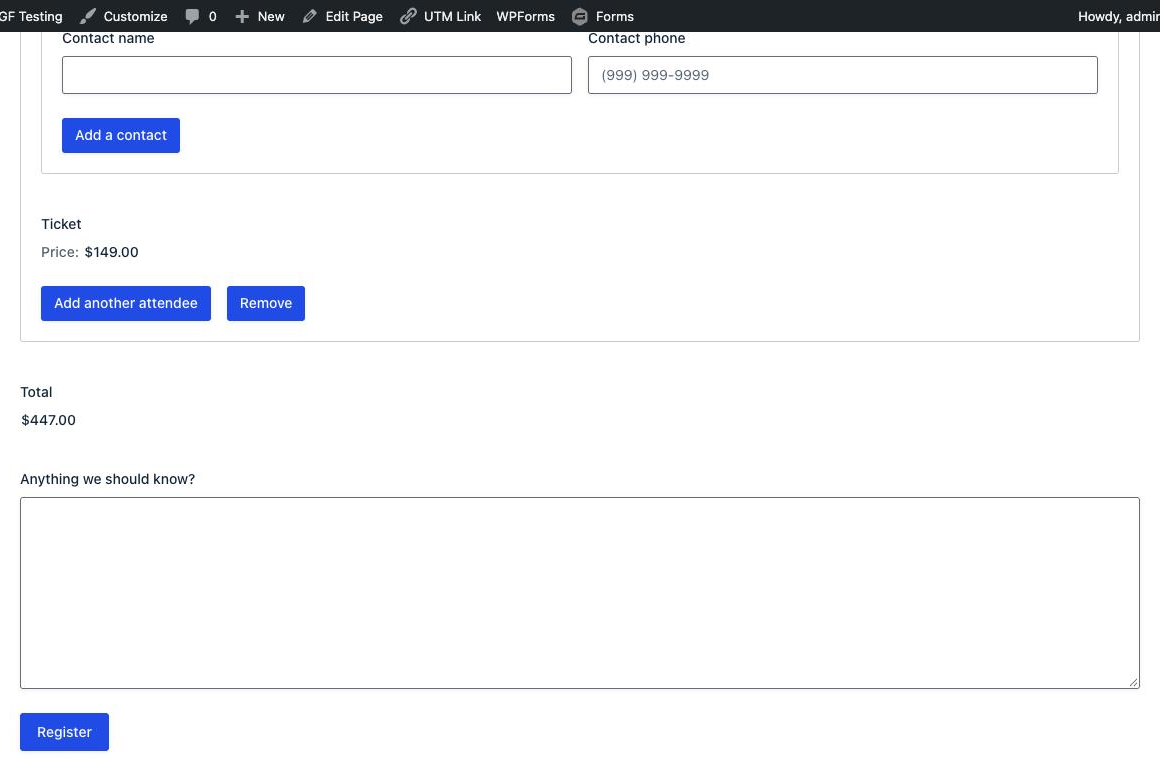Viewport: 1160px width, 770px height.
Task: Click the Add a contact button
Action: coord(121,135)
